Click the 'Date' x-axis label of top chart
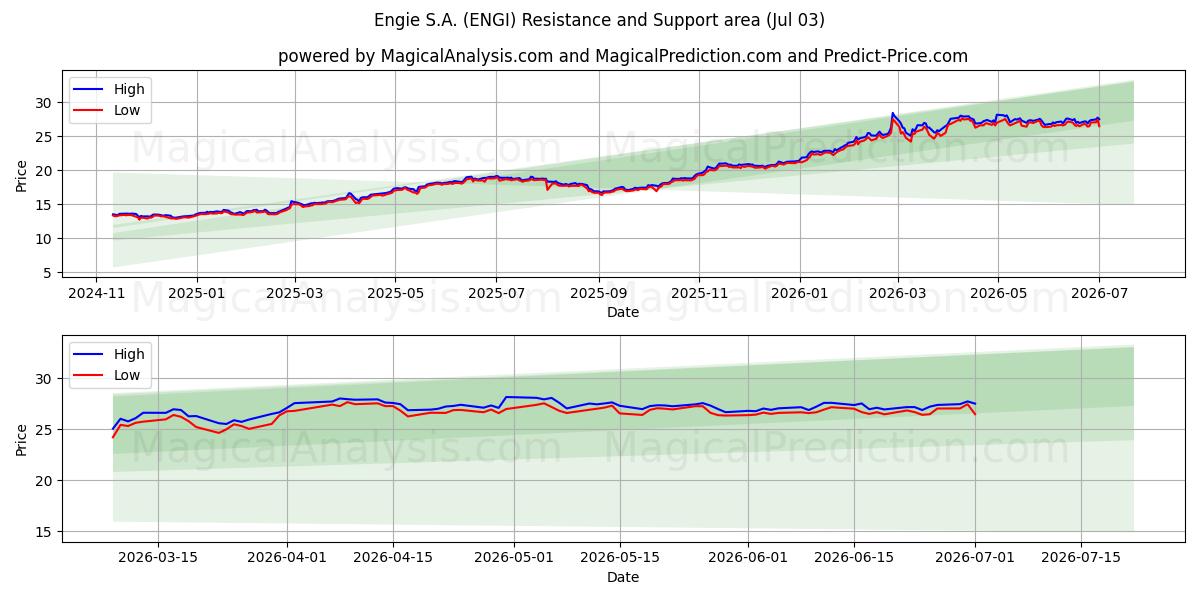The image size is (1200, 600). click(x=623, y=312)
